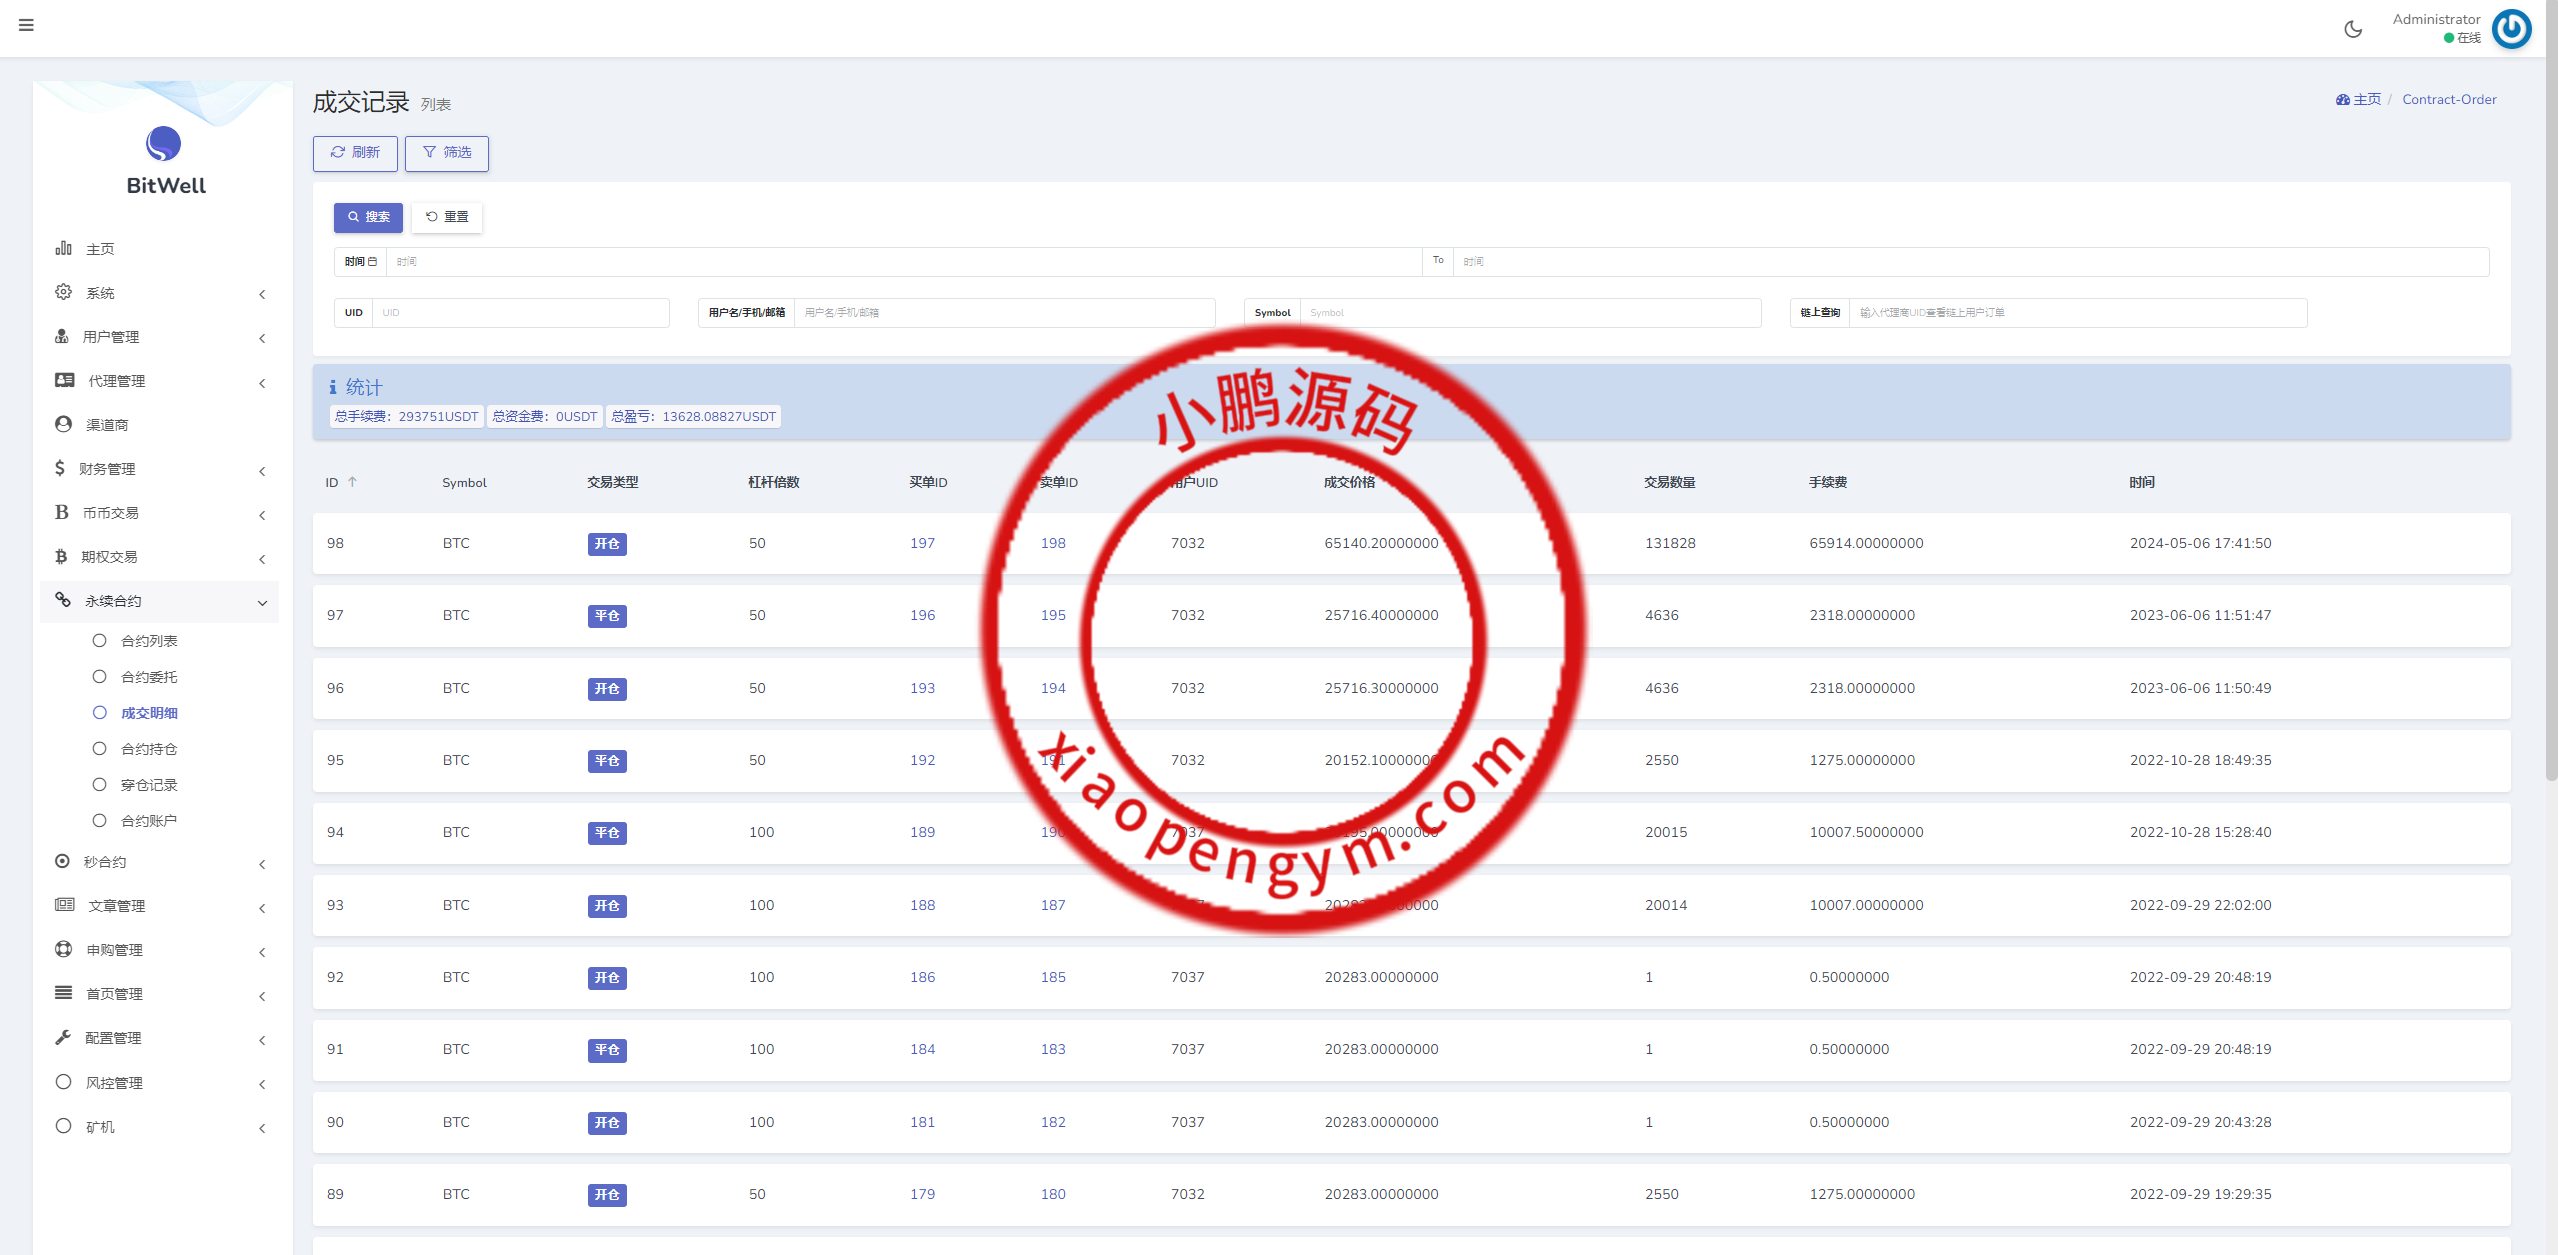Select 合约持仓 circle marker

tap(100, 748)
